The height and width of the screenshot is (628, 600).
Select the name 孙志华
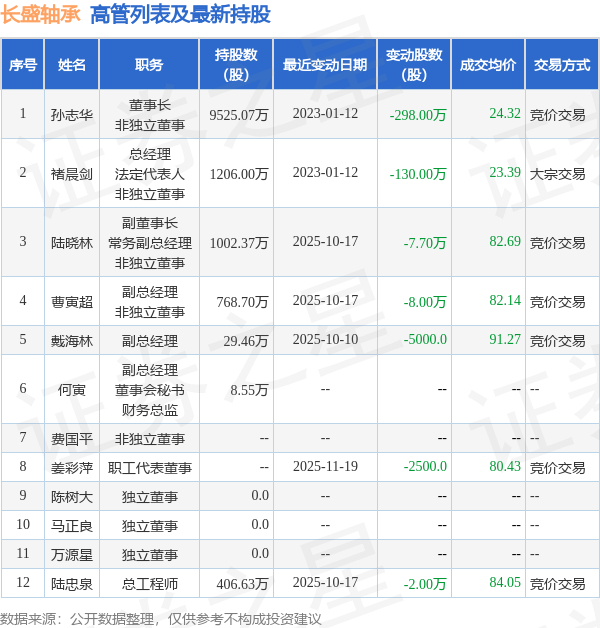coord(72,115)
